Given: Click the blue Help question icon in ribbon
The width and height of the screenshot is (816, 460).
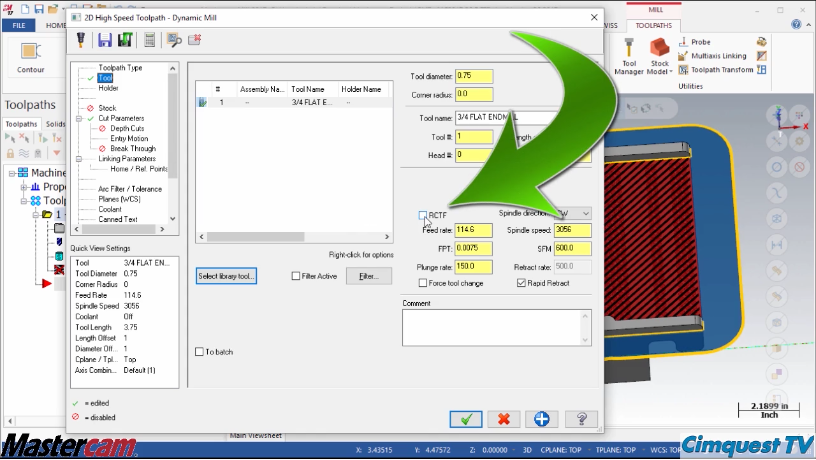Looking at the screenshot, I should pyautogui.click(x=796, y=24).
